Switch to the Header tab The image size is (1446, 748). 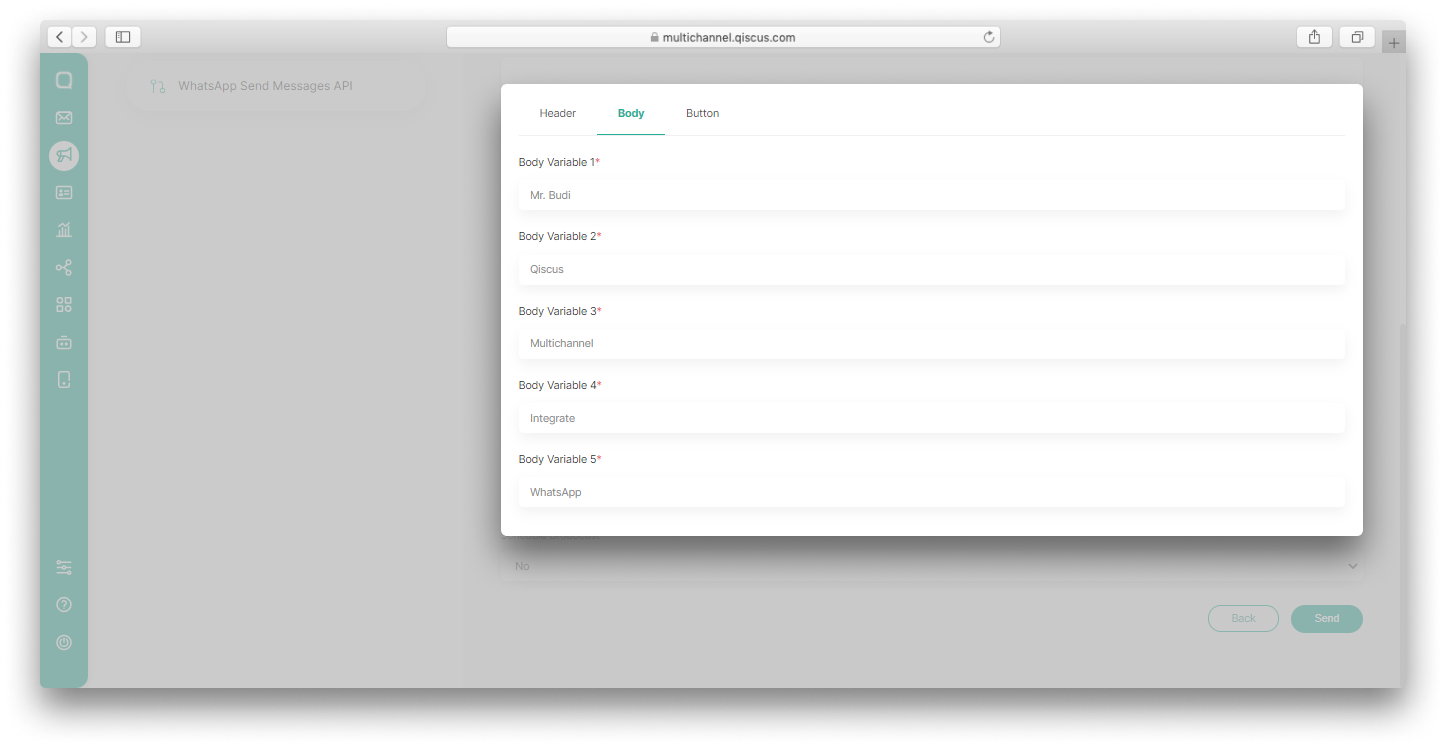557,113
